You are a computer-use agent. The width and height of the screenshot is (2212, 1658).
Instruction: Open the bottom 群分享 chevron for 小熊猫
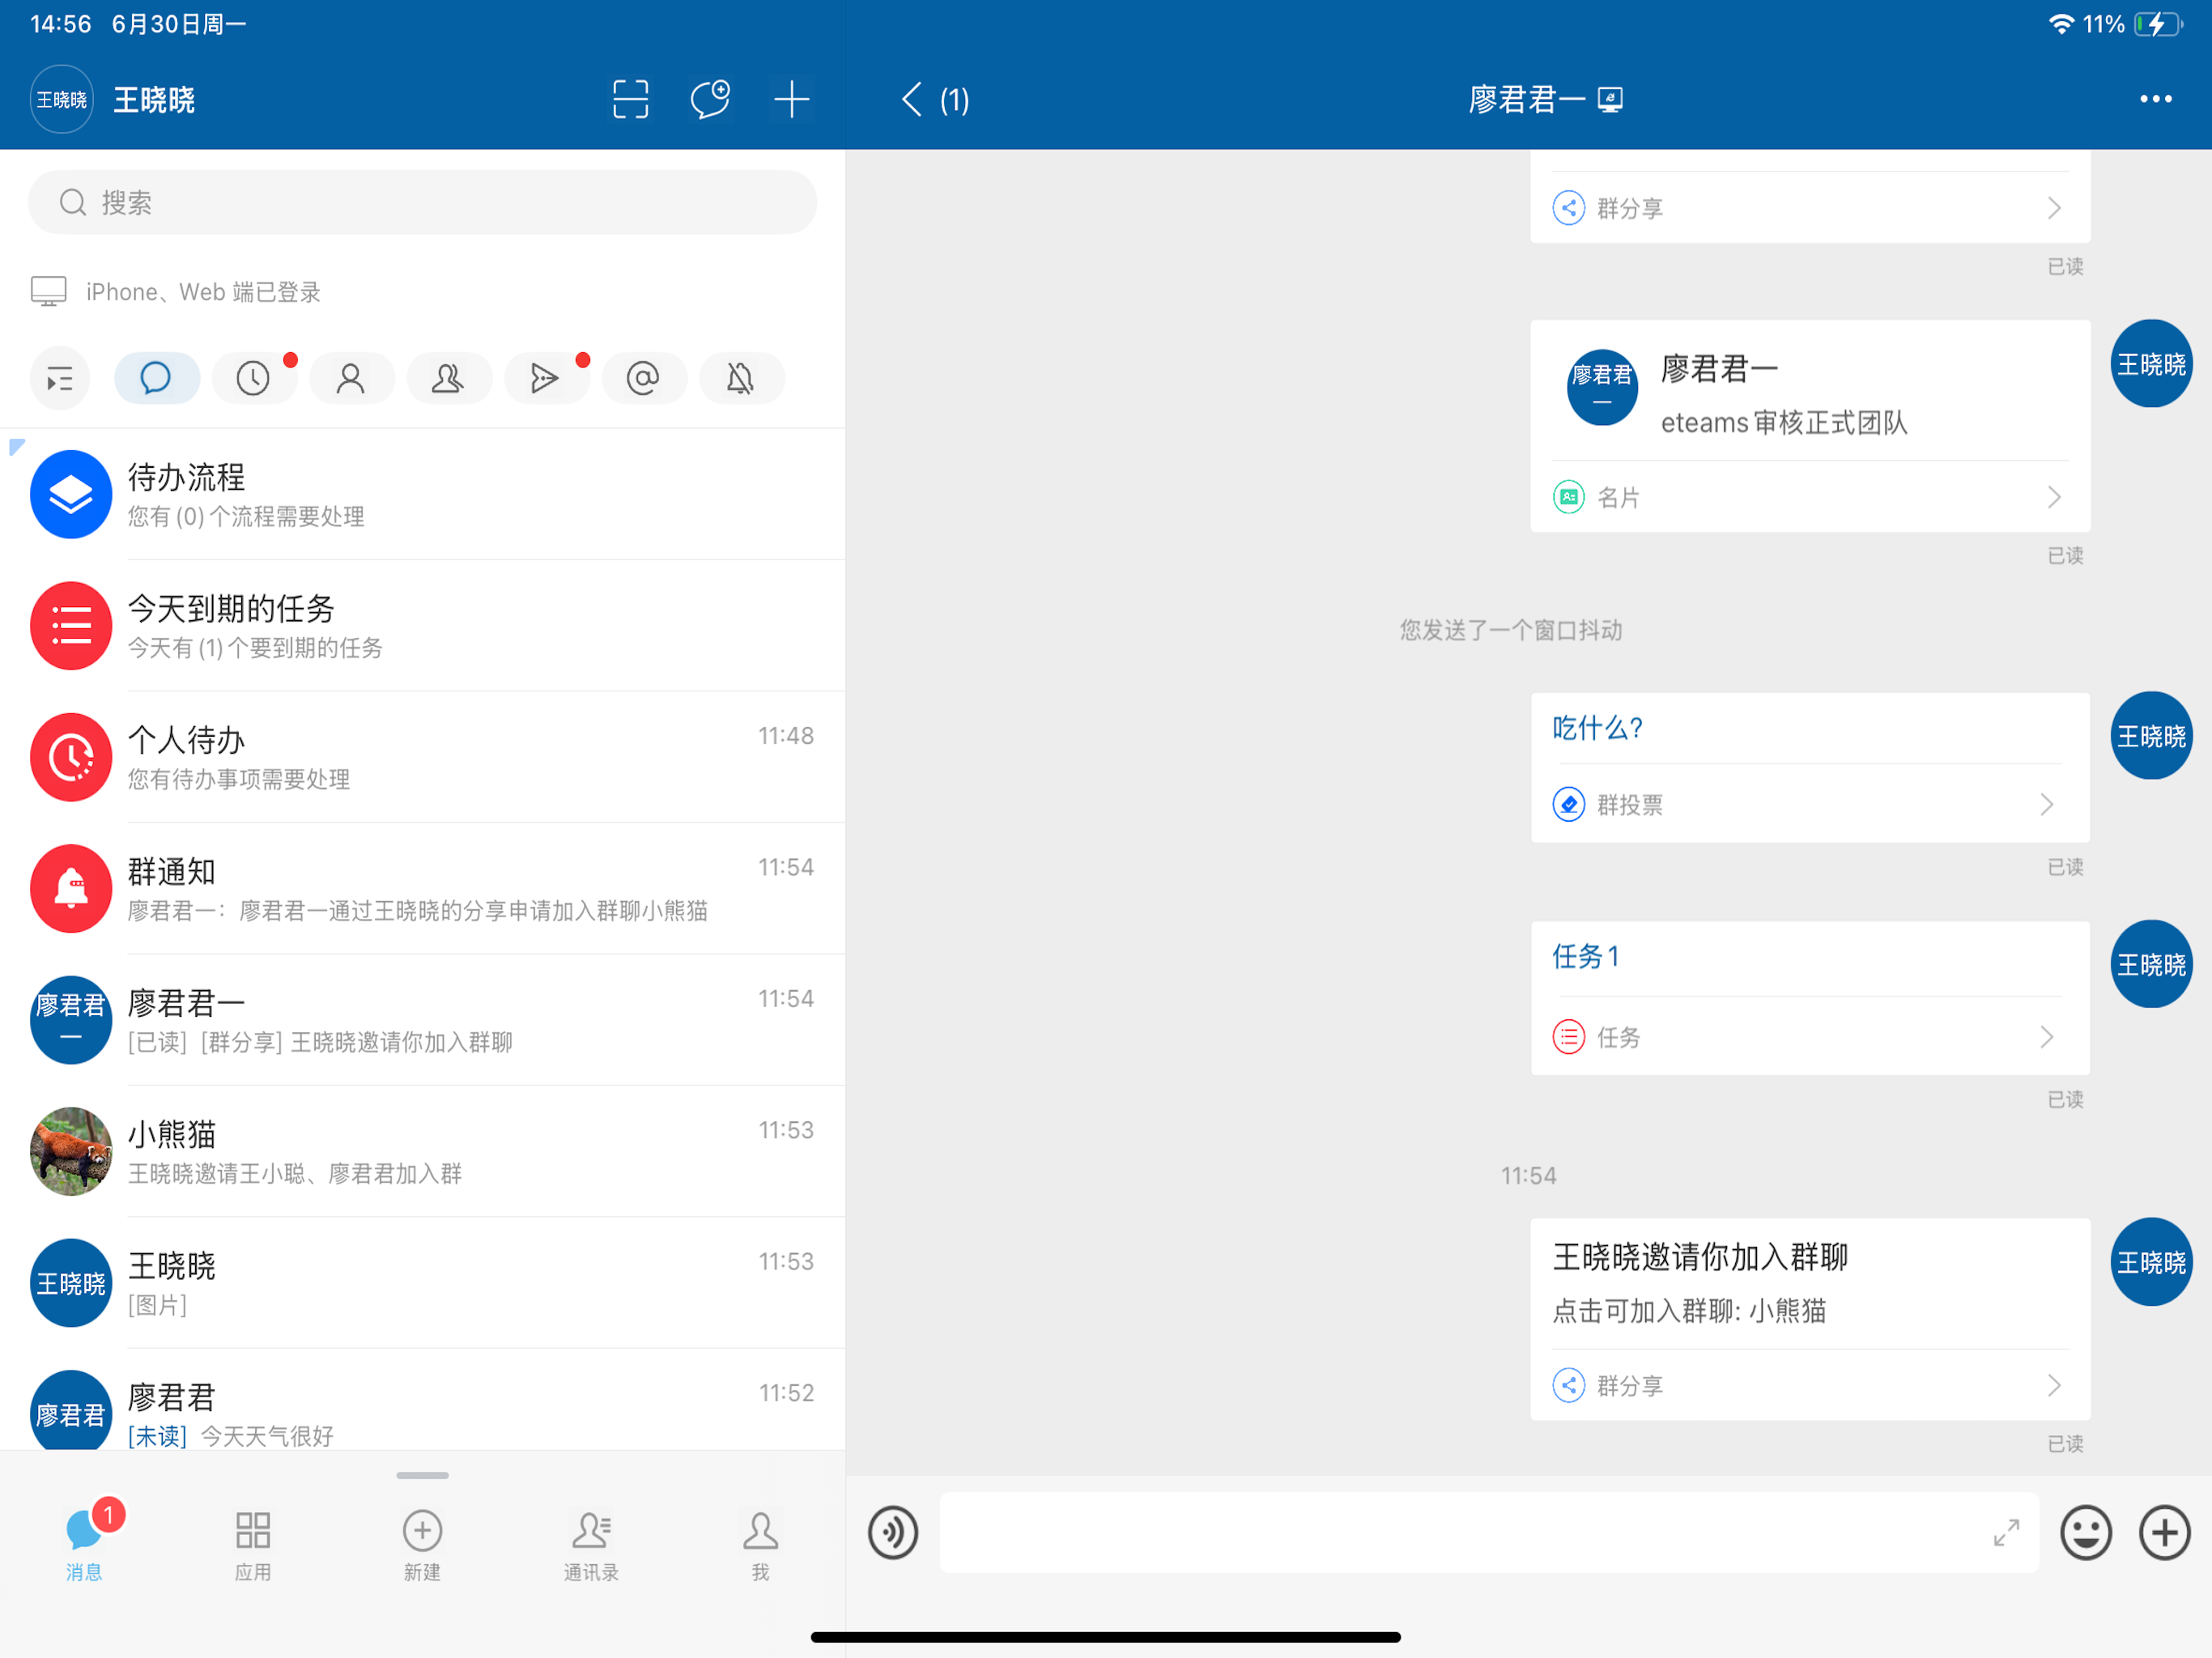(x=2054, y=1385)
